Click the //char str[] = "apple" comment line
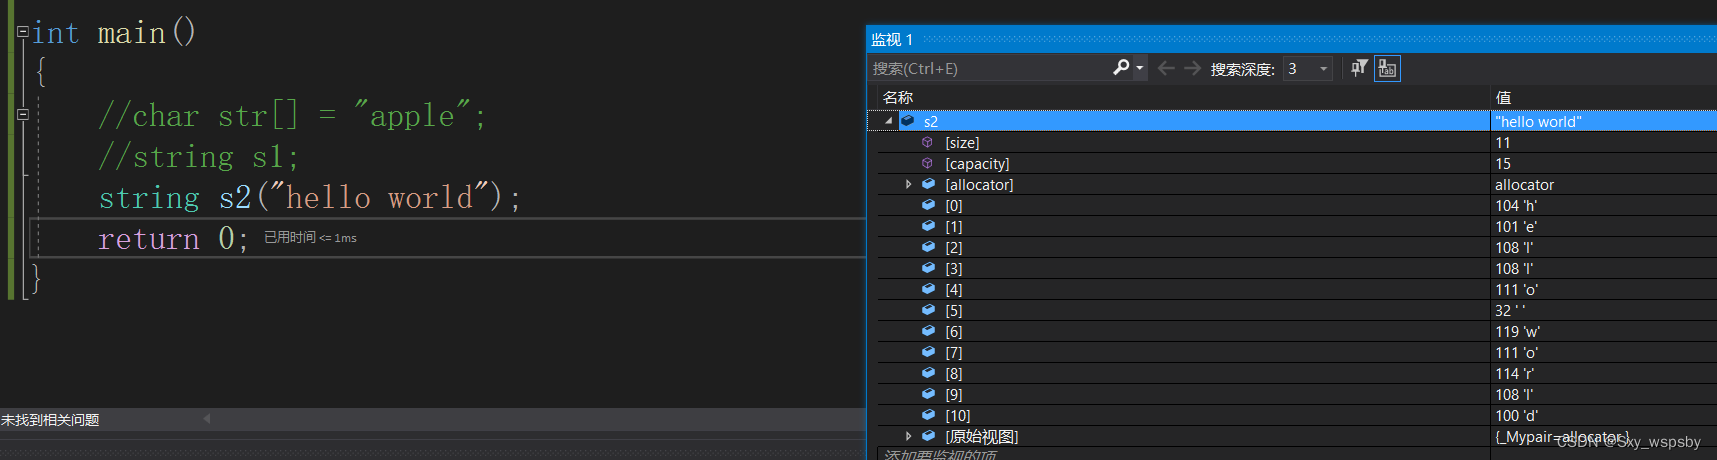 coord(292,116)
